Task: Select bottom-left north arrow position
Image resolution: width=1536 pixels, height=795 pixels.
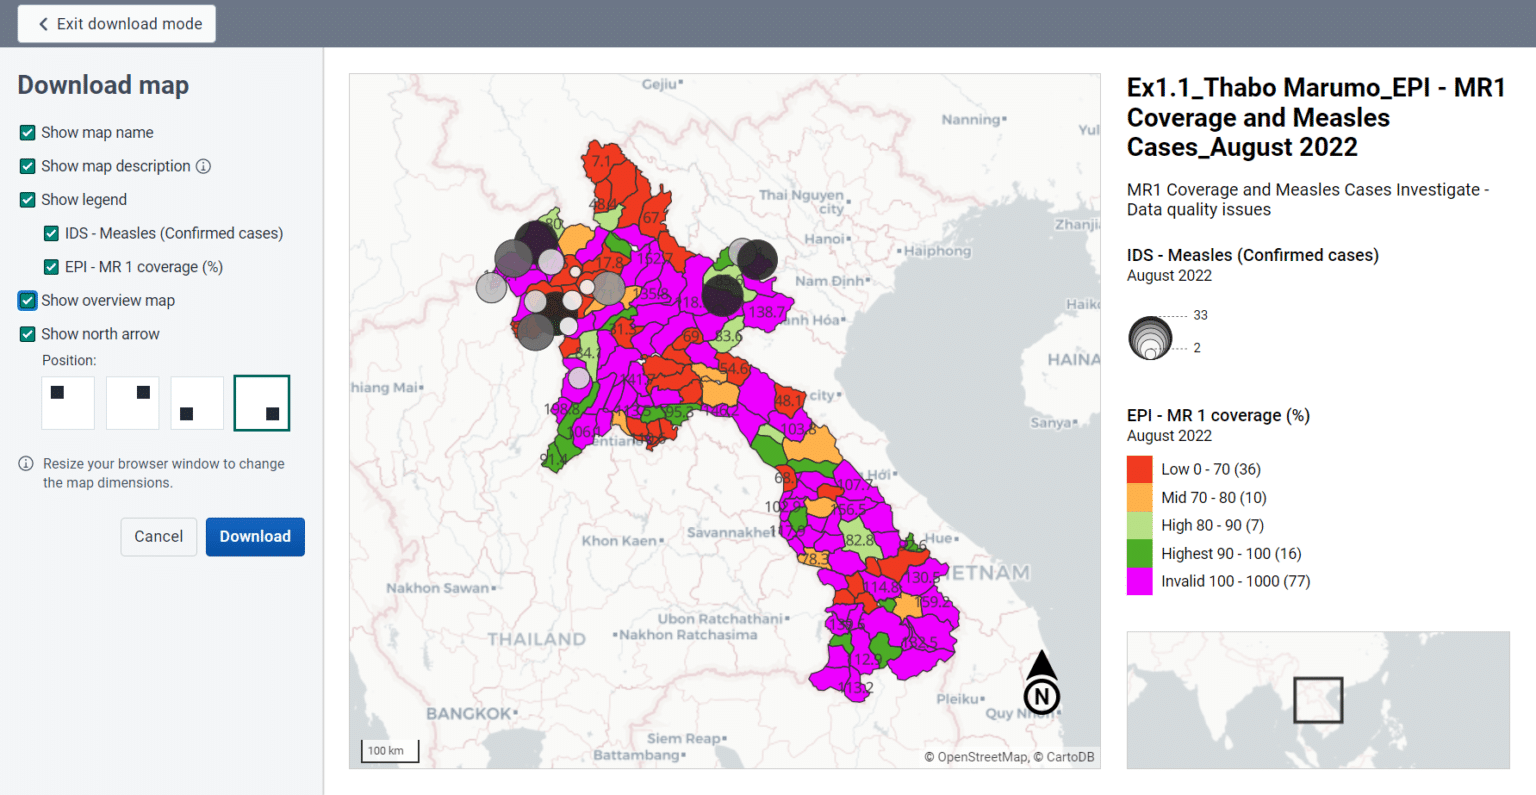Action: pos(197,403)
